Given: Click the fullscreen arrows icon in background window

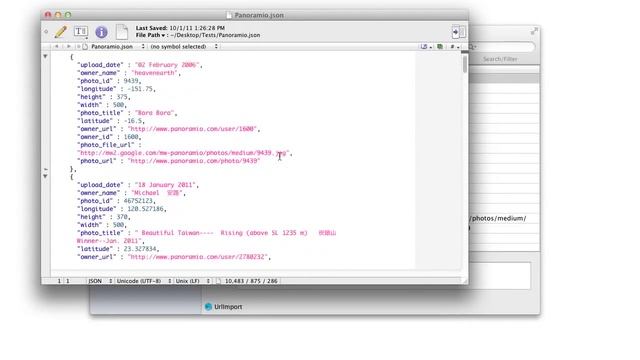Looking at the screenshot, I should (534, 31).
